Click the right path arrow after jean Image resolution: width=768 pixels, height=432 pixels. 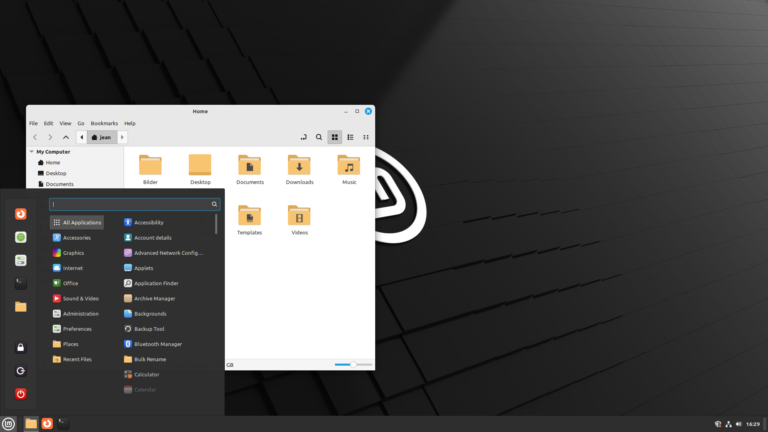tap(122, 137)
